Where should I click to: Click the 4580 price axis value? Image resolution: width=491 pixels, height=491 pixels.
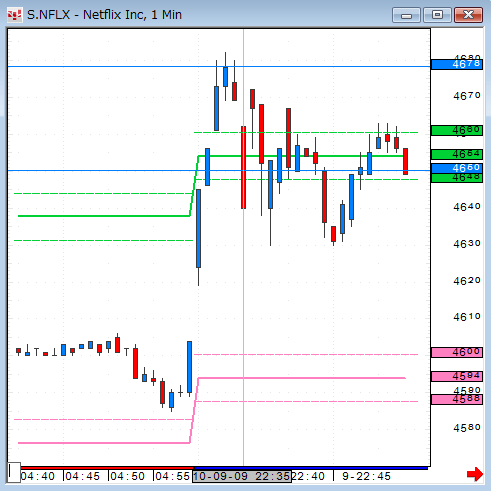[467, 428]
